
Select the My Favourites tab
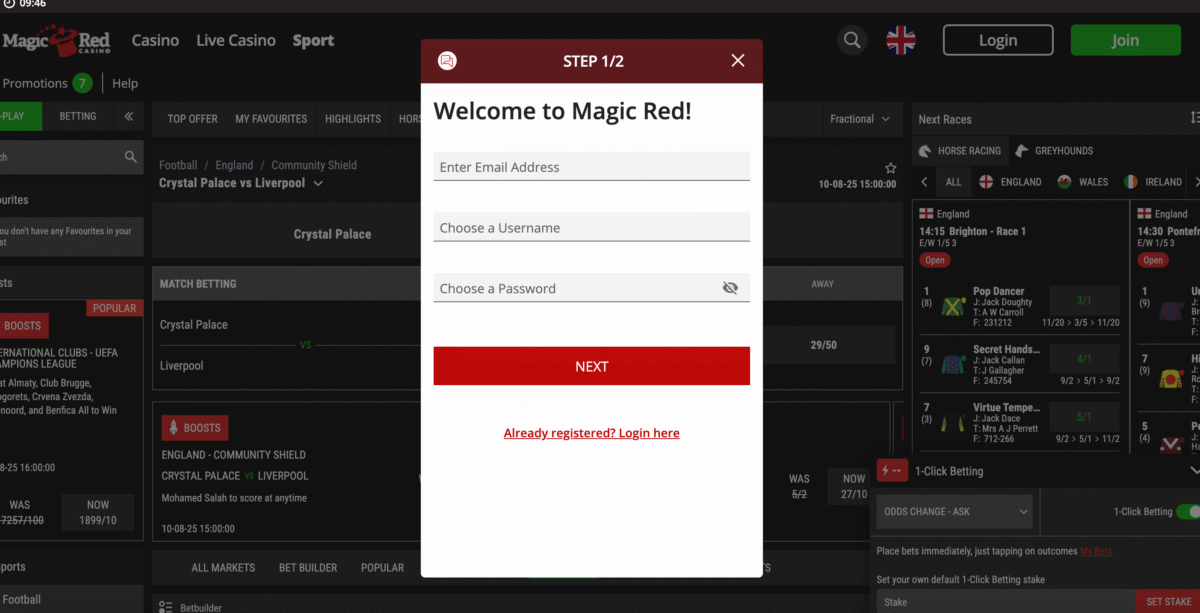[271, 118]
